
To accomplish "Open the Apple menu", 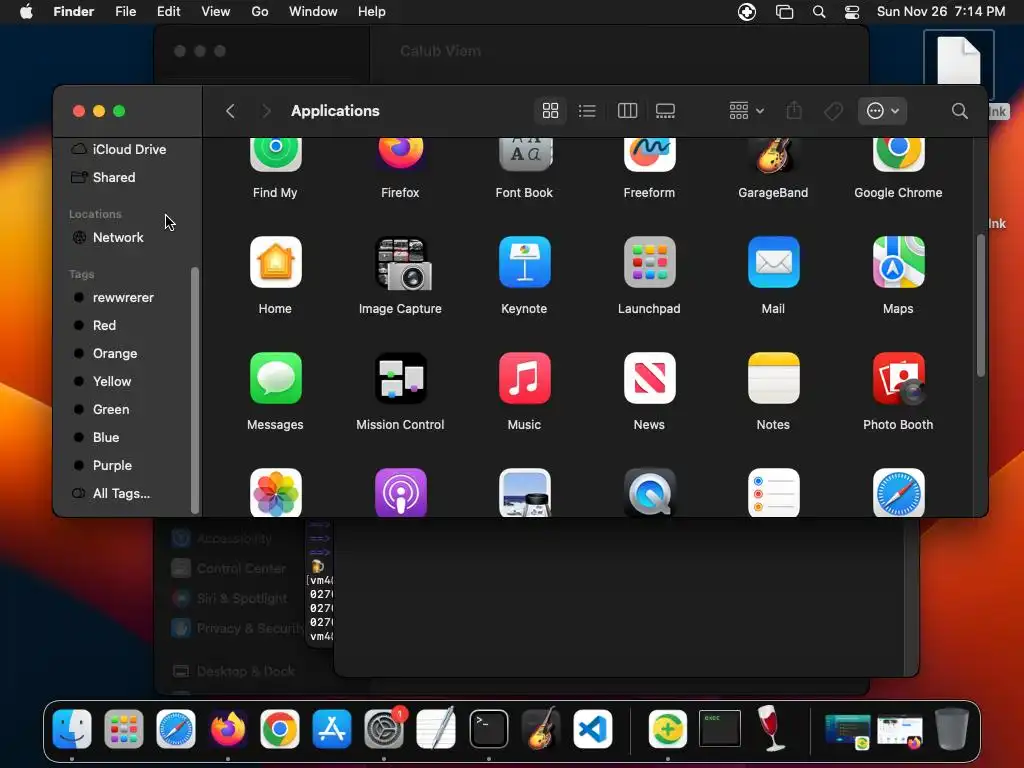I will (26, 12).
